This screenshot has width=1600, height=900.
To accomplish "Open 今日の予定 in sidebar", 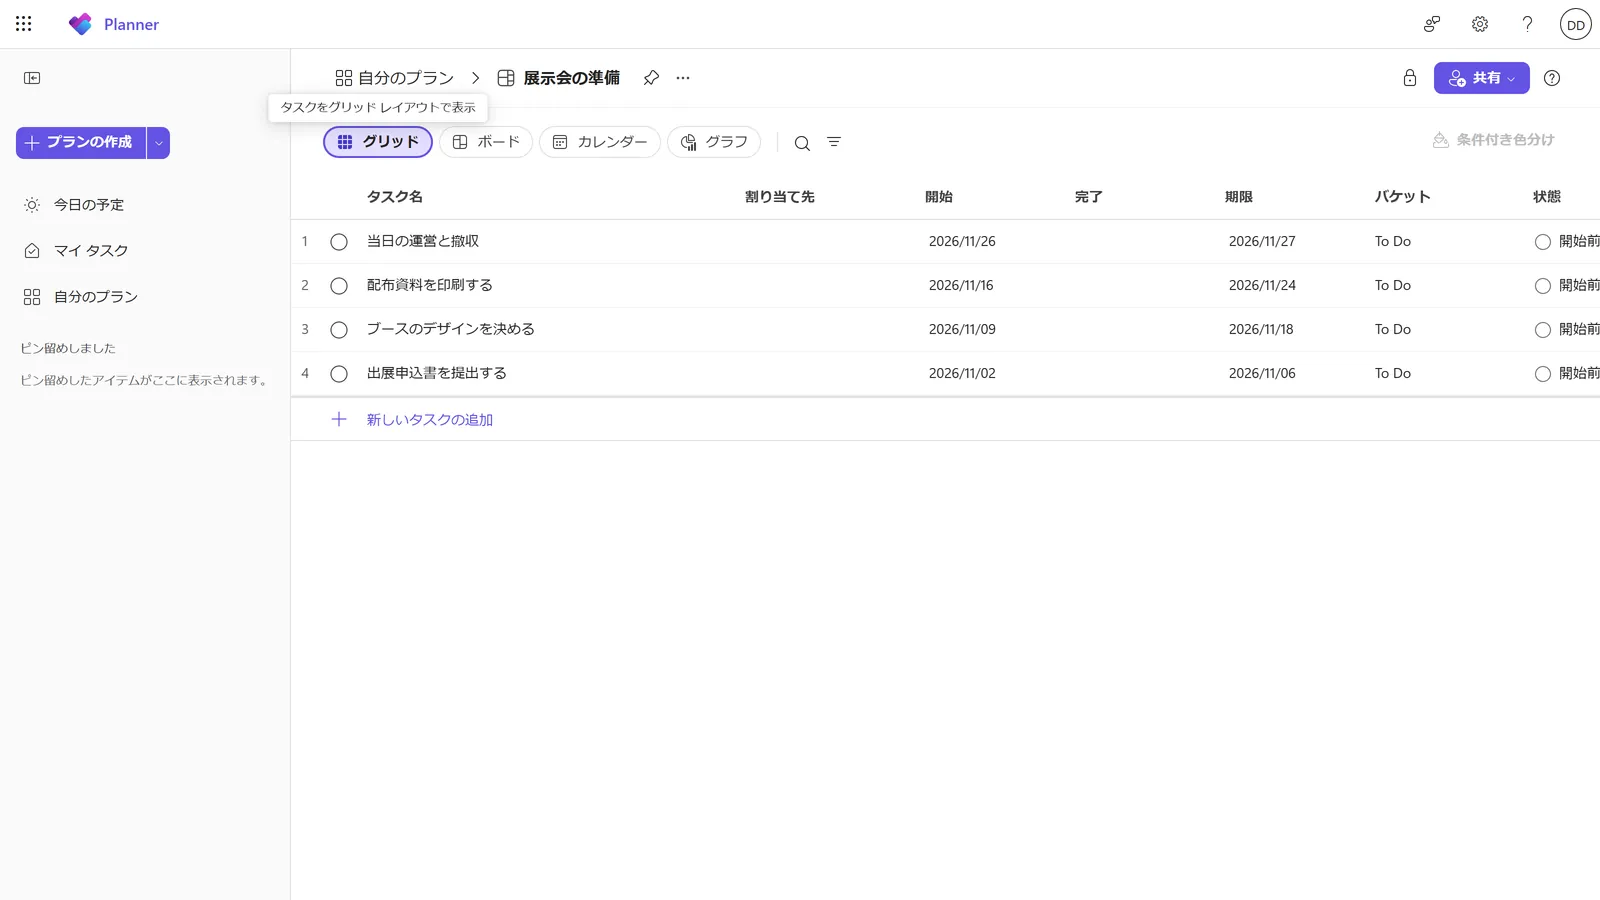I will 89,205.
